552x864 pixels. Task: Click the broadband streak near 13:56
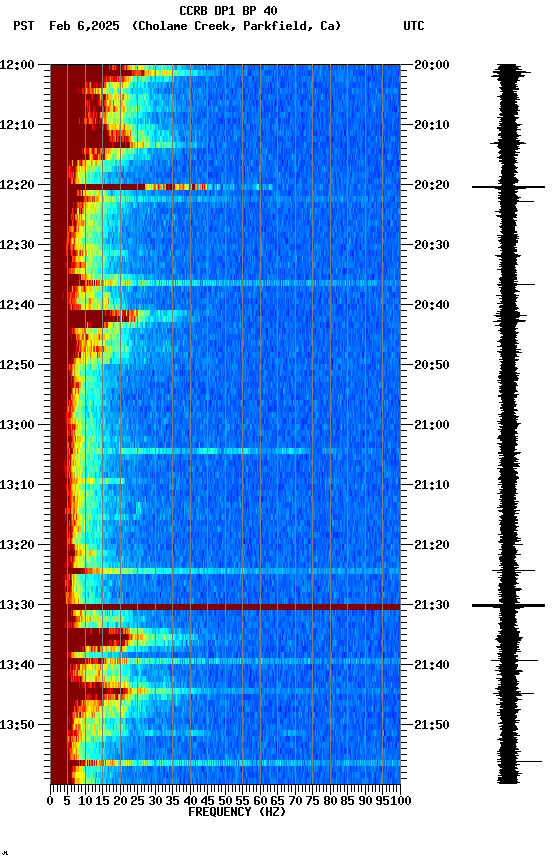(234, 764)
